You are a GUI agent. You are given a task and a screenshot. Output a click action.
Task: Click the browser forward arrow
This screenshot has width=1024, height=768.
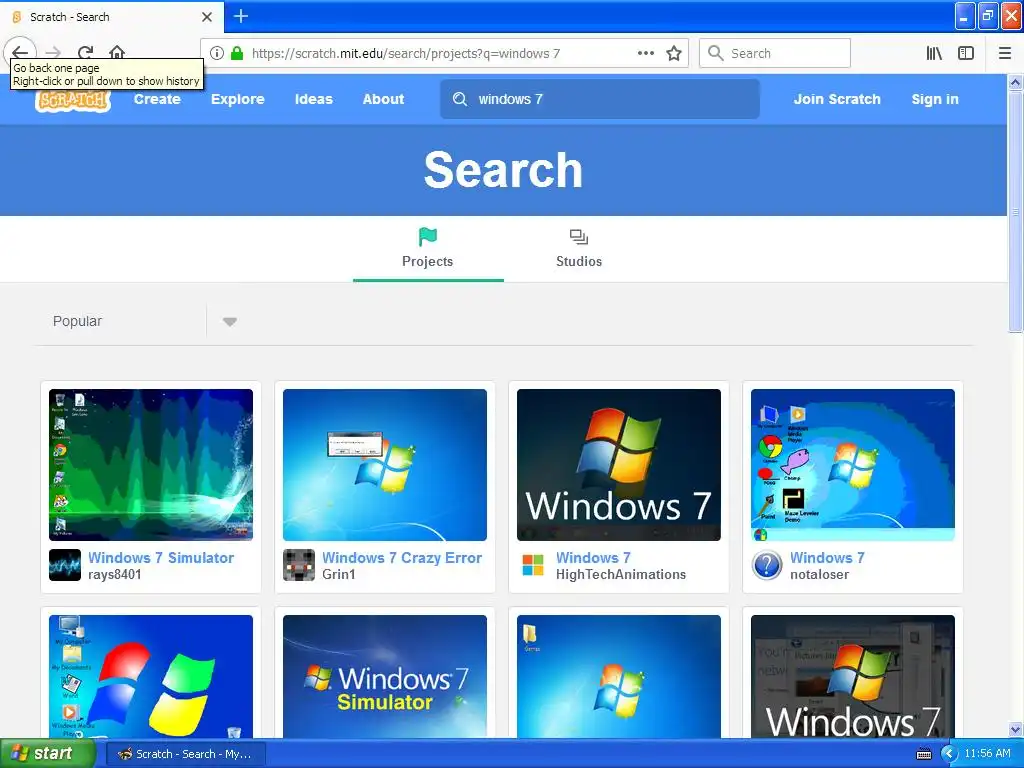point(54,52)
